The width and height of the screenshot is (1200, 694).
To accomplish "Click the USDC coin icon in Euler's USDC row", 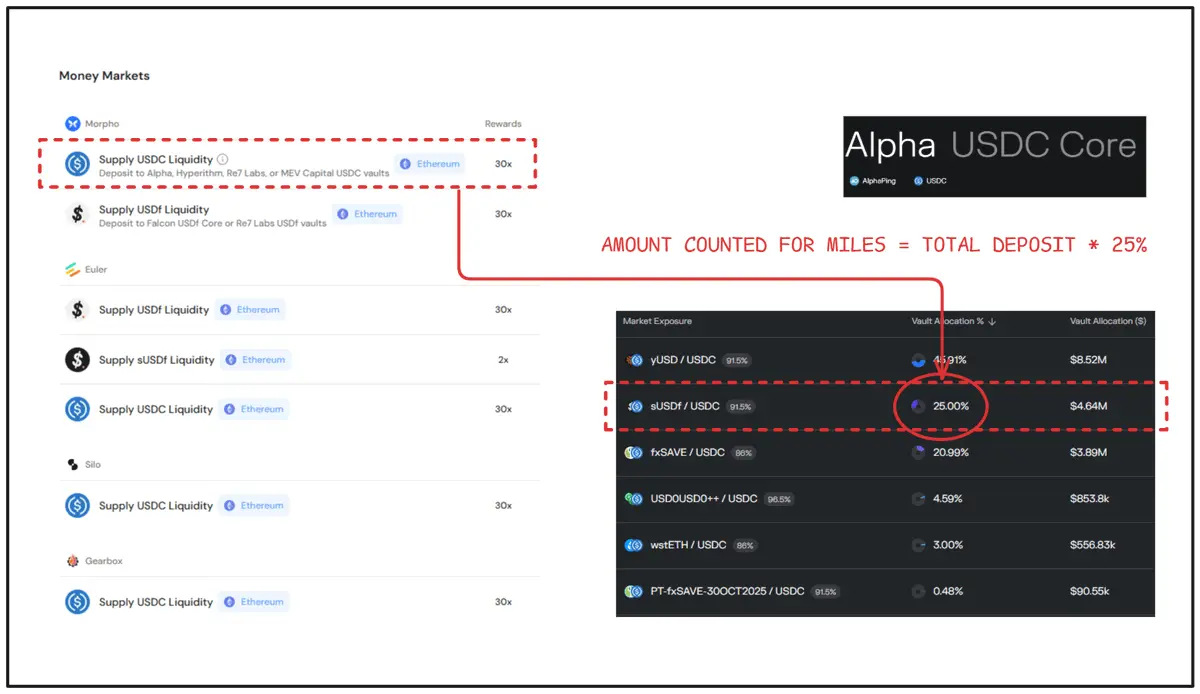I will pyautogui.click(x=77, y=409).
